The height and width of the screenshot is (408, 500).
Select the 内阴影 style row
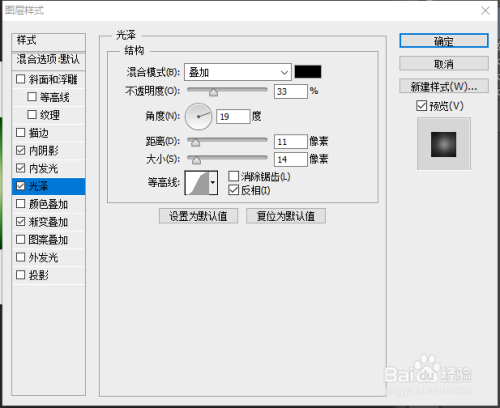[48, 150]
